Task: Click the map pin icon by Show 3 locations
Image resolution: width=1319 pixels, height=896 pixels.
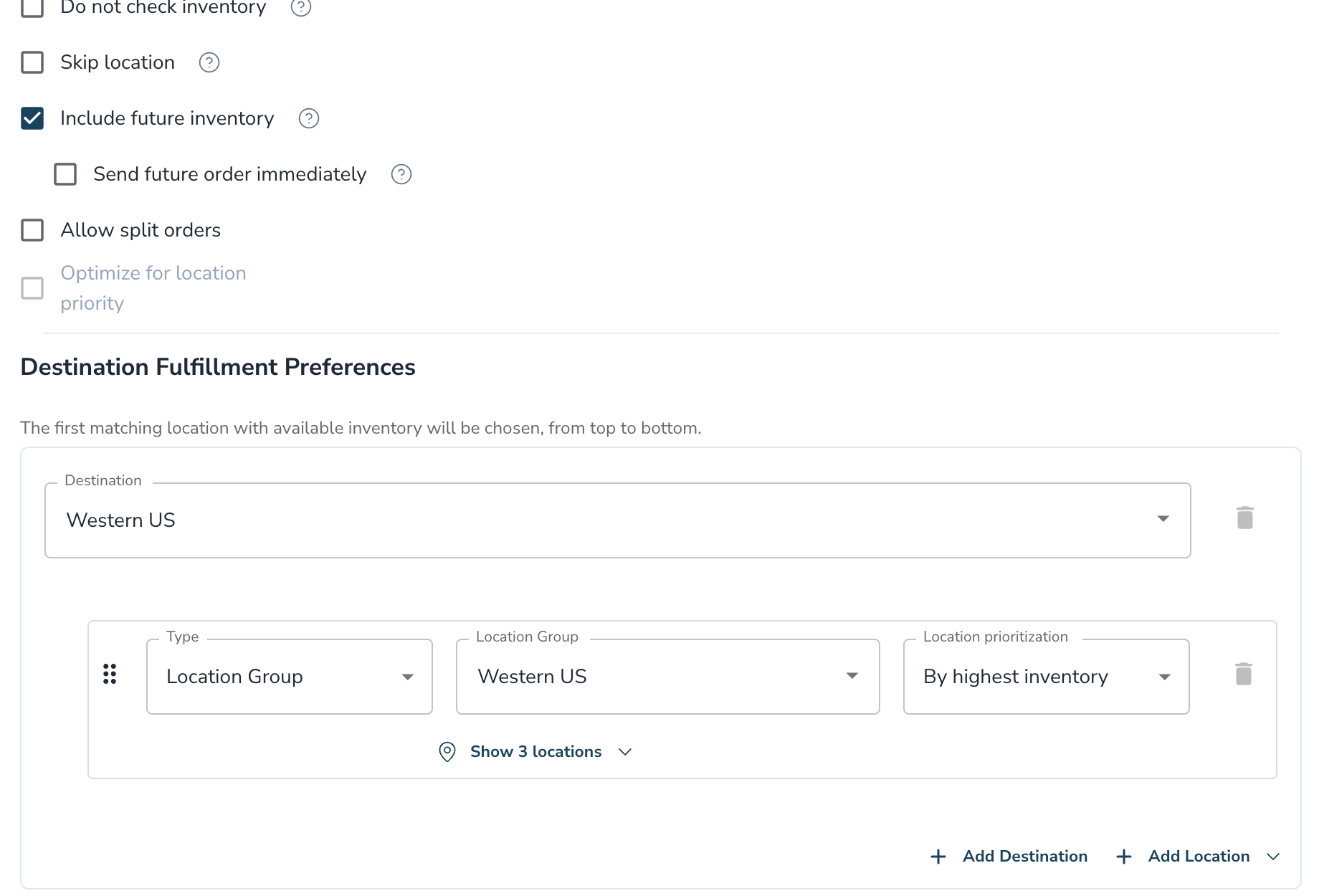Action: [x=448, y=752]
